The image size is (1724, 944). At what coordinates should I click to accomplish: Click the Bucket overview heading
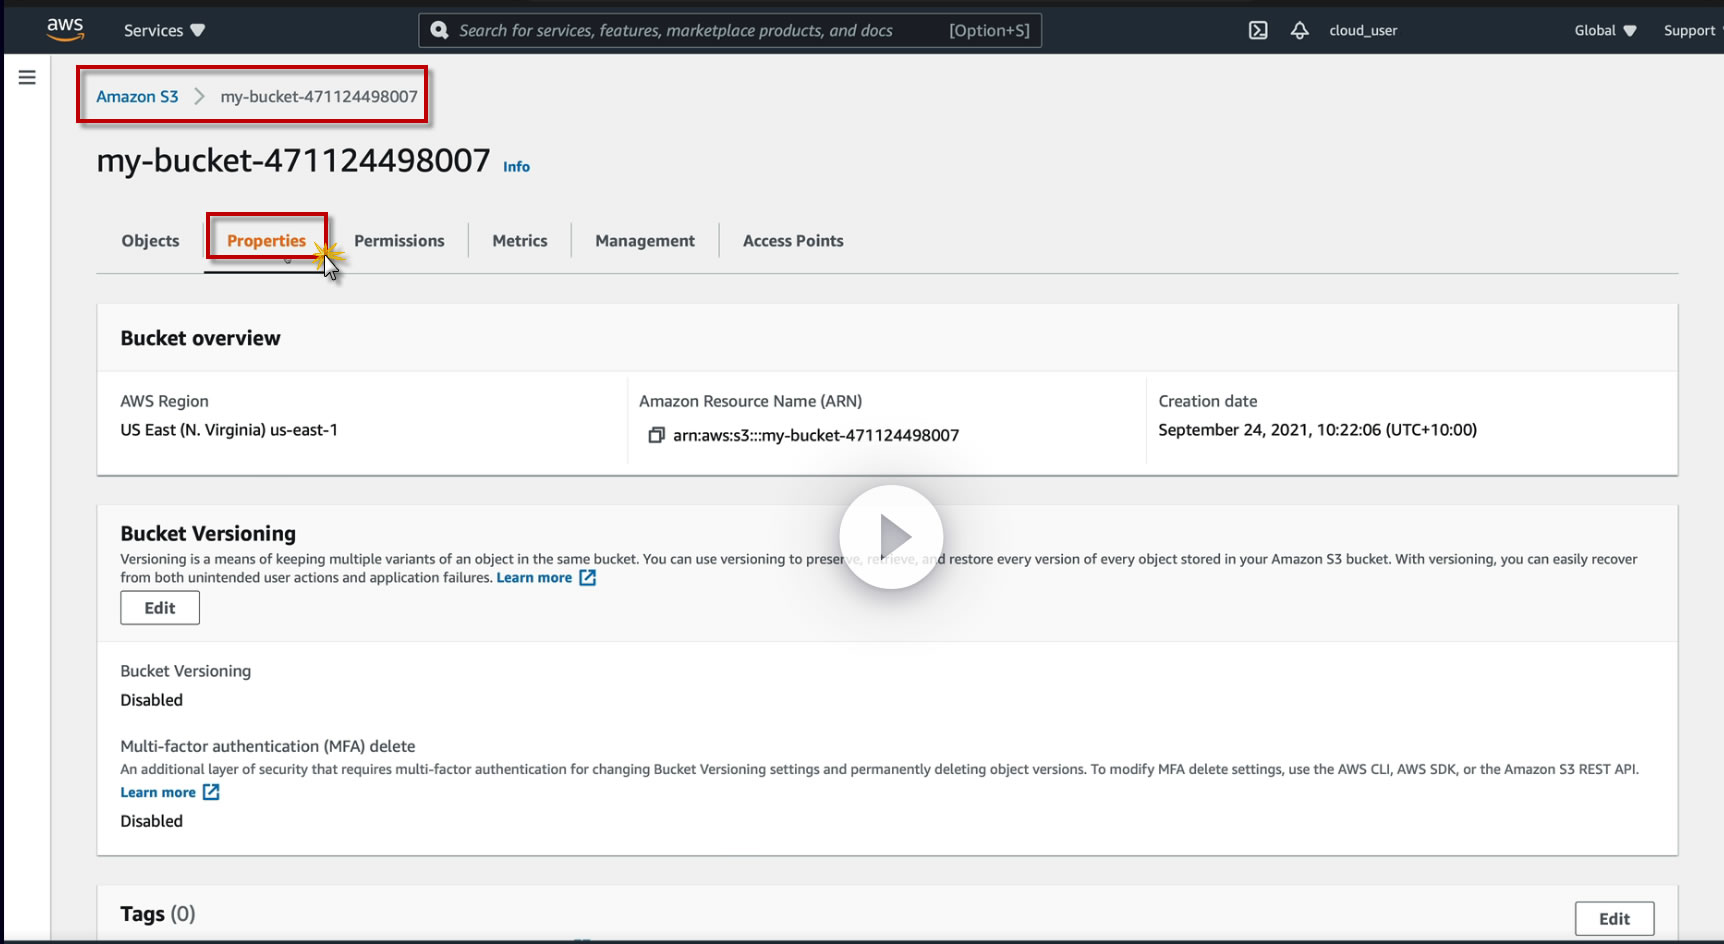200,338
